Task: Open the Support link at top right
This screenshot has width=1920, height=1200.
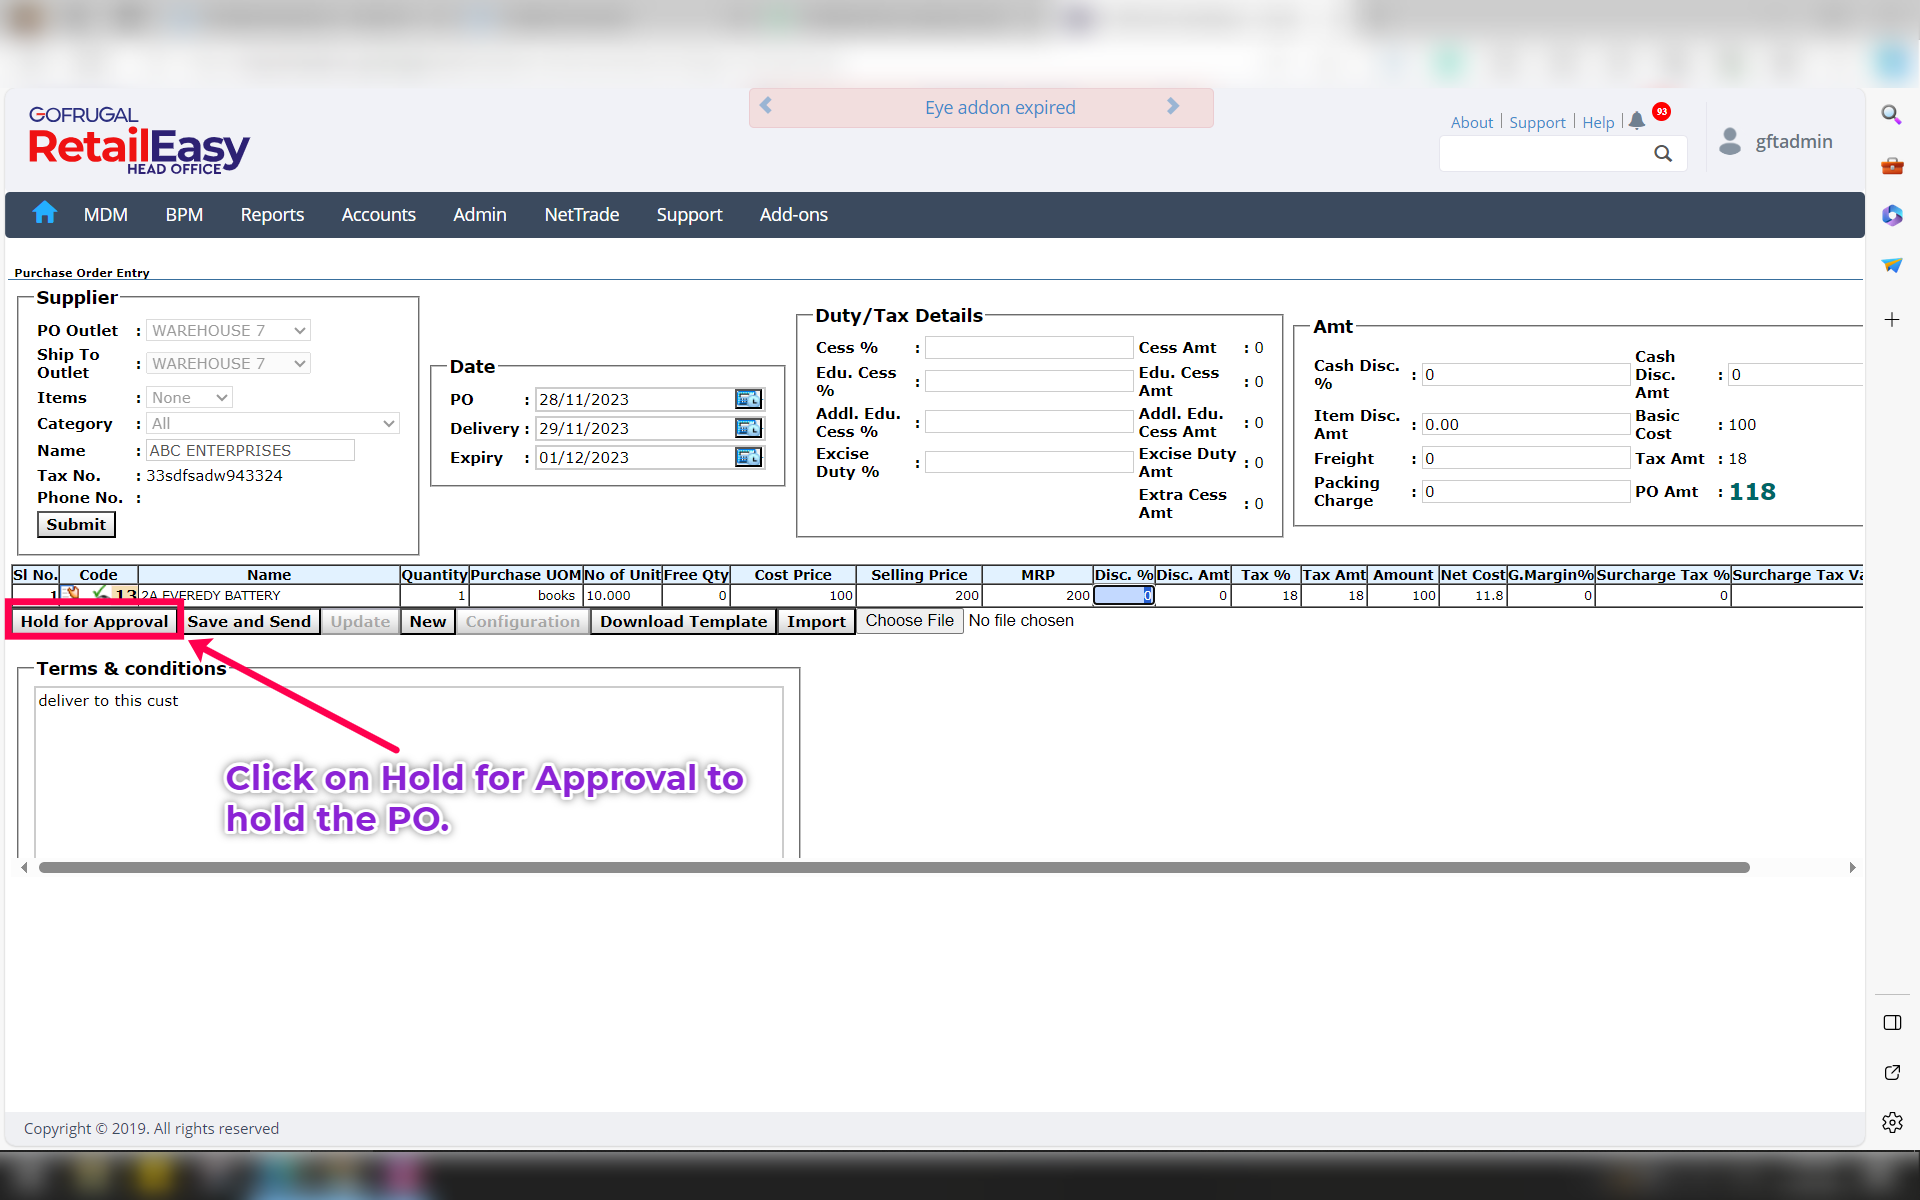Action: (x=1537, y=122)
